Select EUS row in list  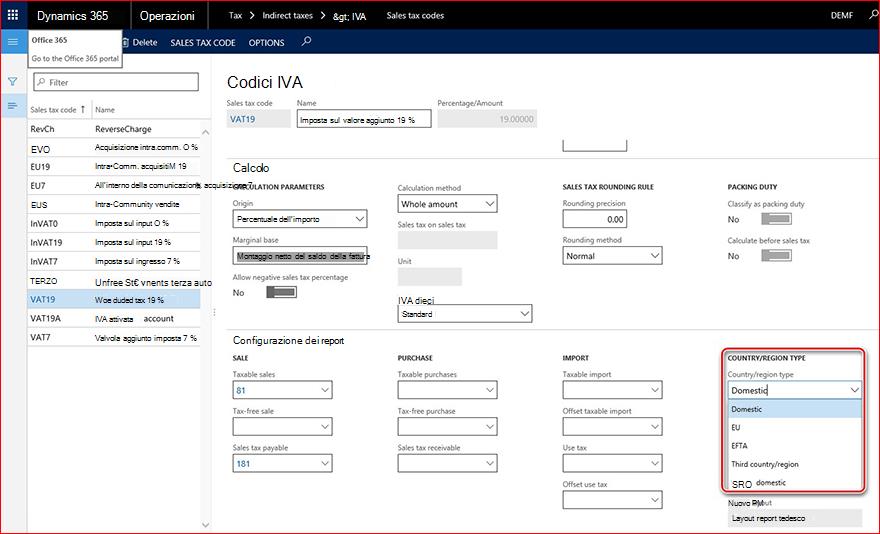pos(114,204)
